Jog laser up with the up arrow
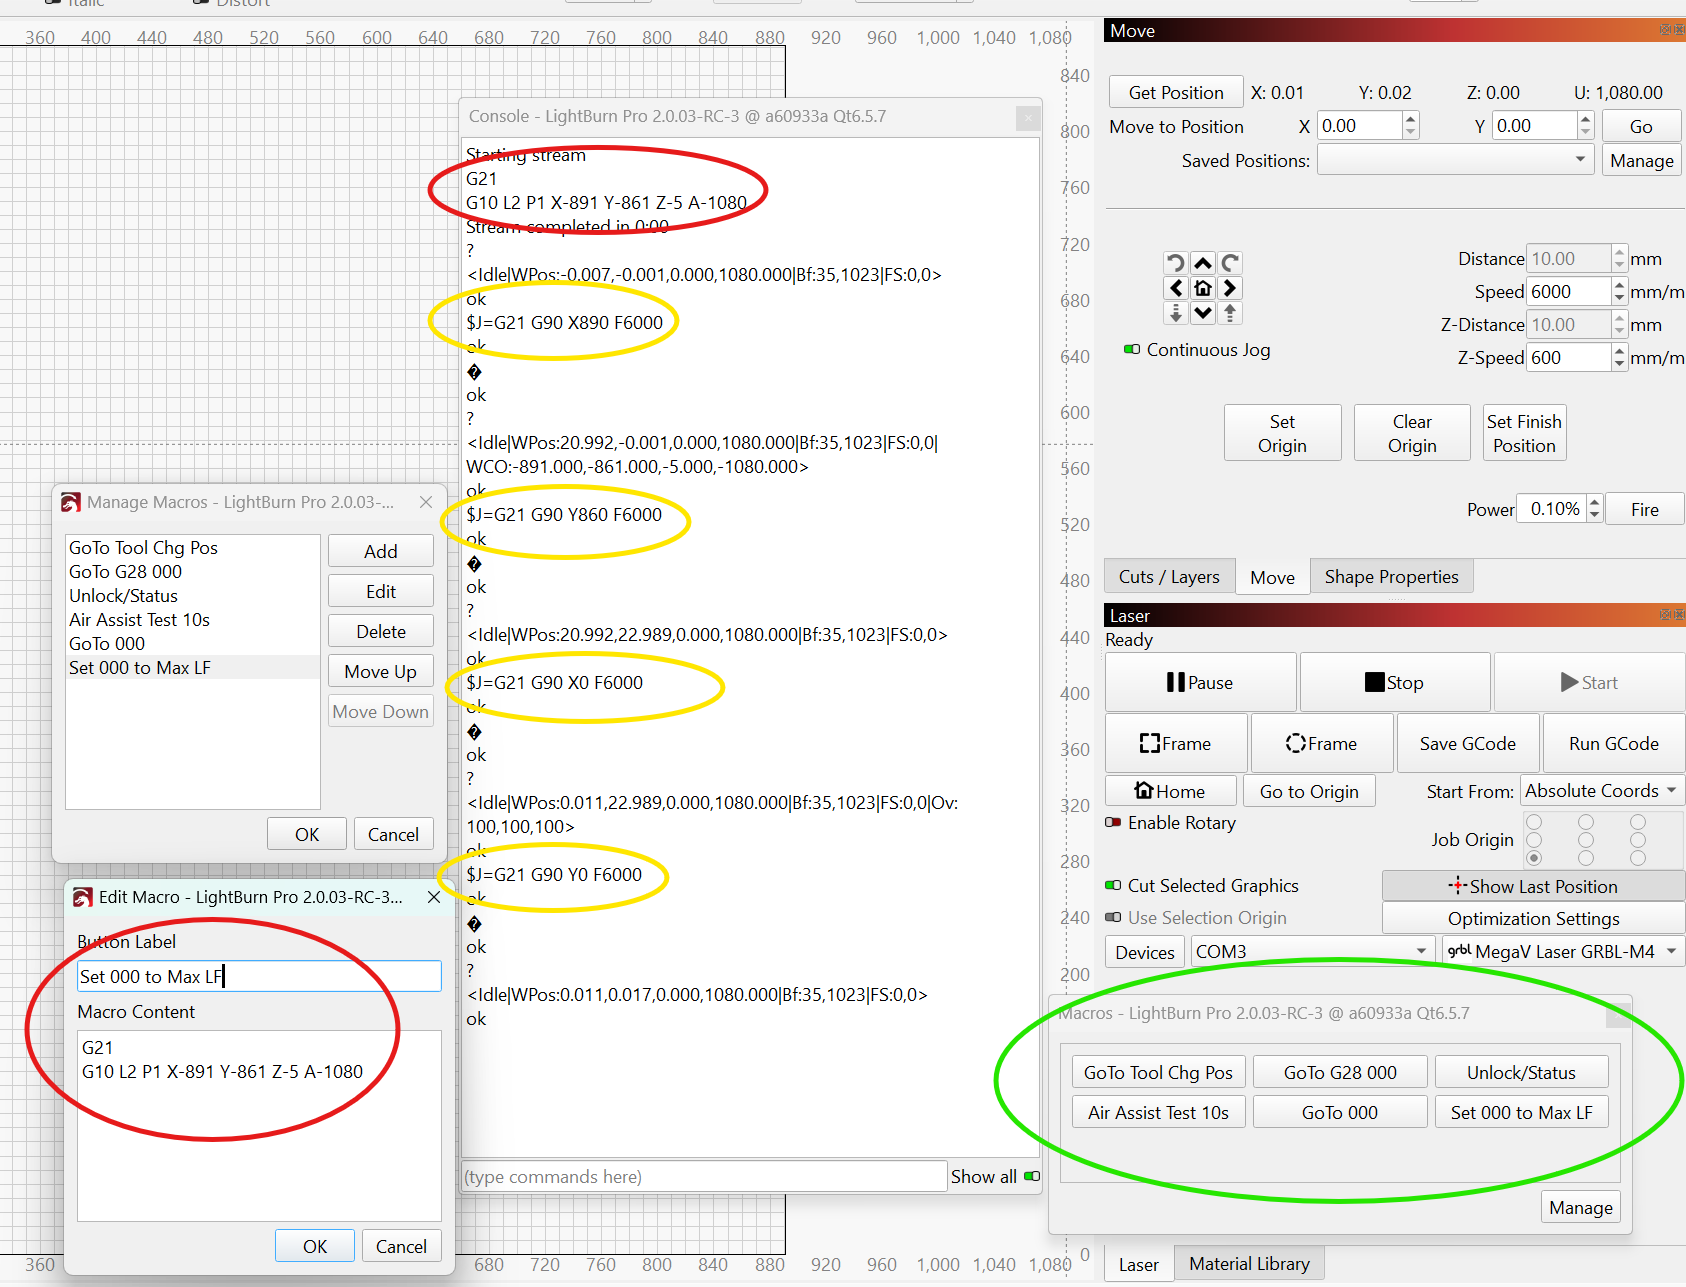This screenshot has height=1287, width=1686. [1203, 263]
